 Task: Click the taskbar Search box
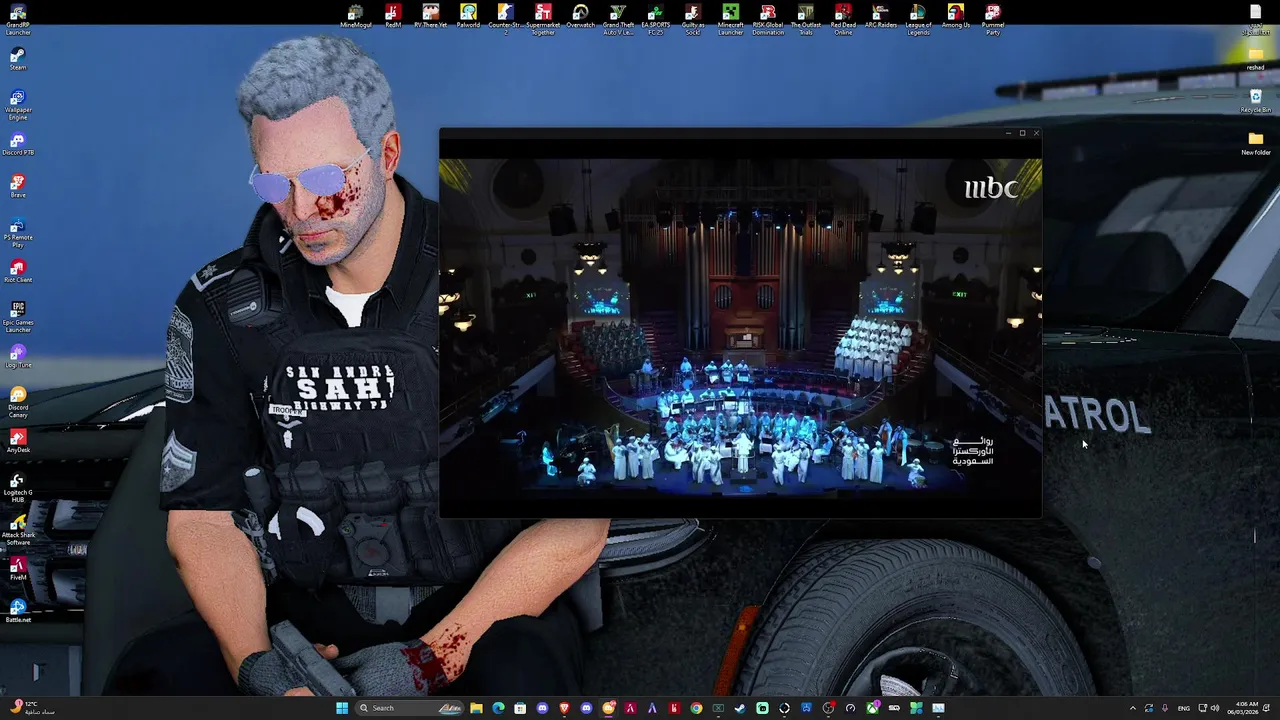tap(410, 708)
